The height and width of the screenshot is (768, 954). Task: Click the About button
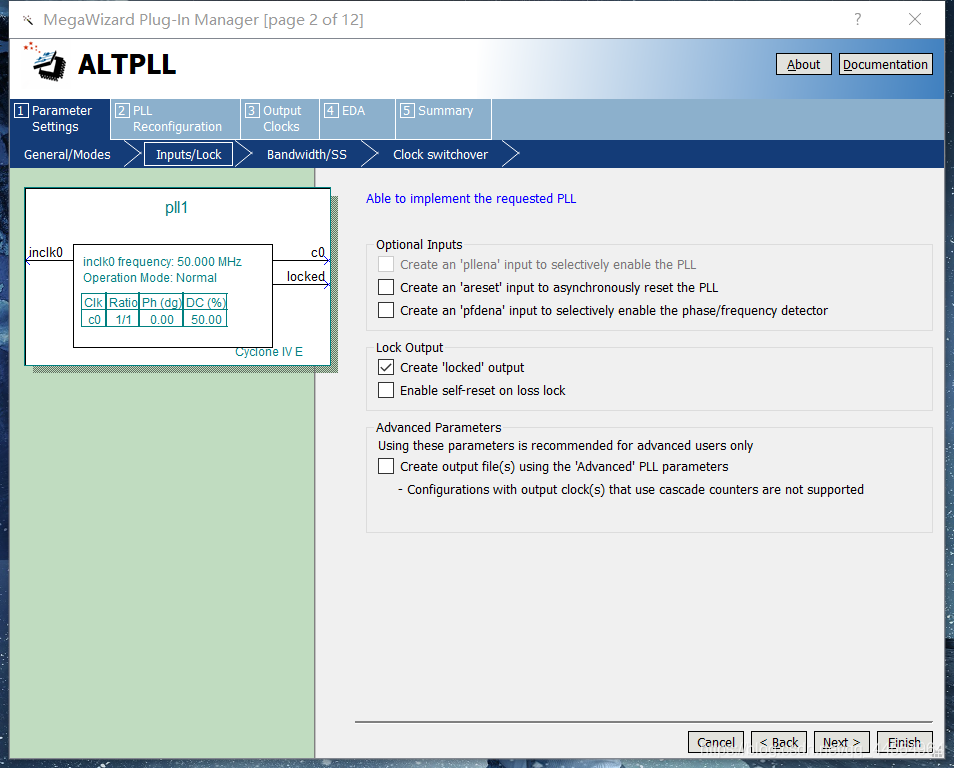point(804,65)
